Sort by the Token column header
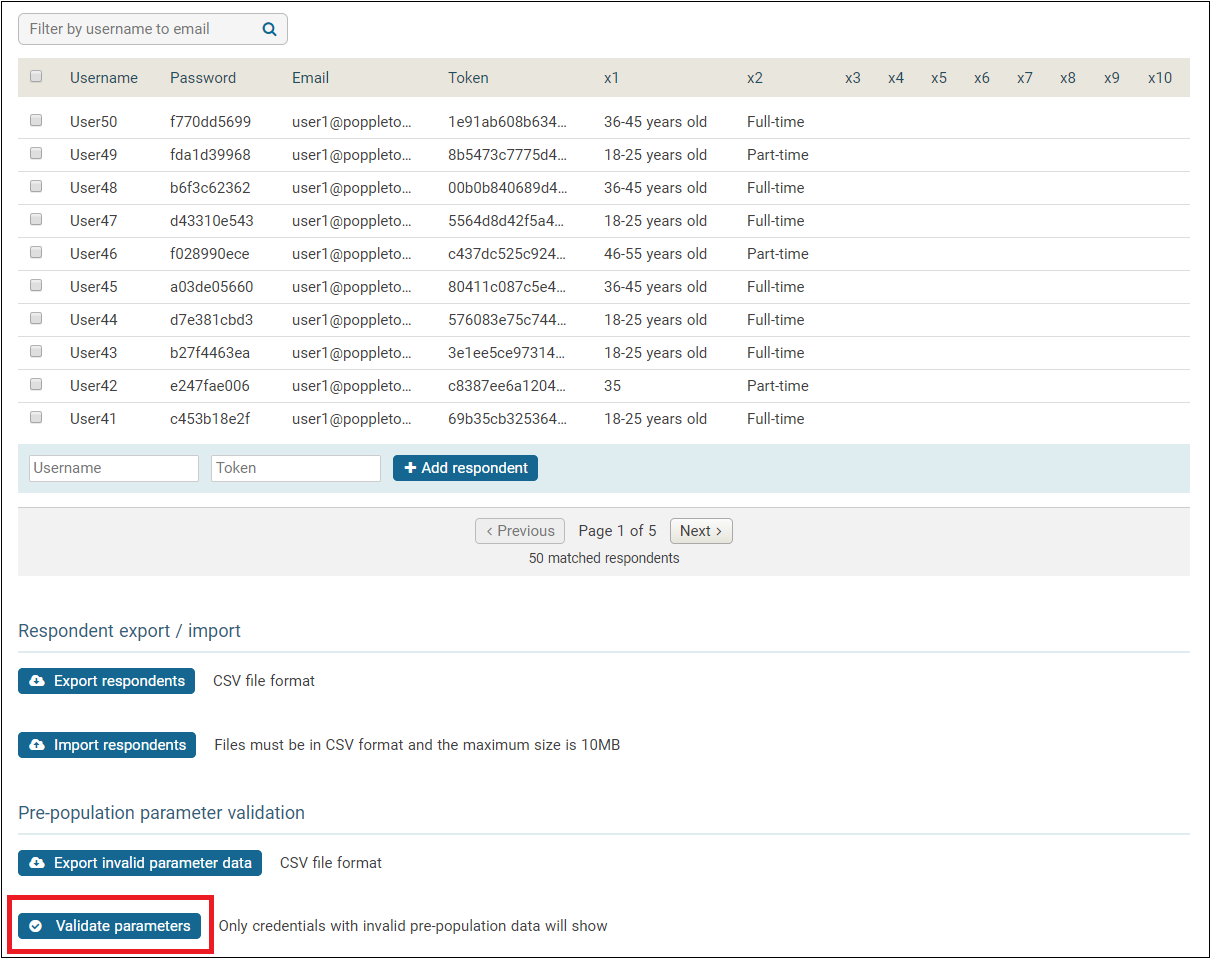Screen dimensions: 1211x958 pos(468,78)
